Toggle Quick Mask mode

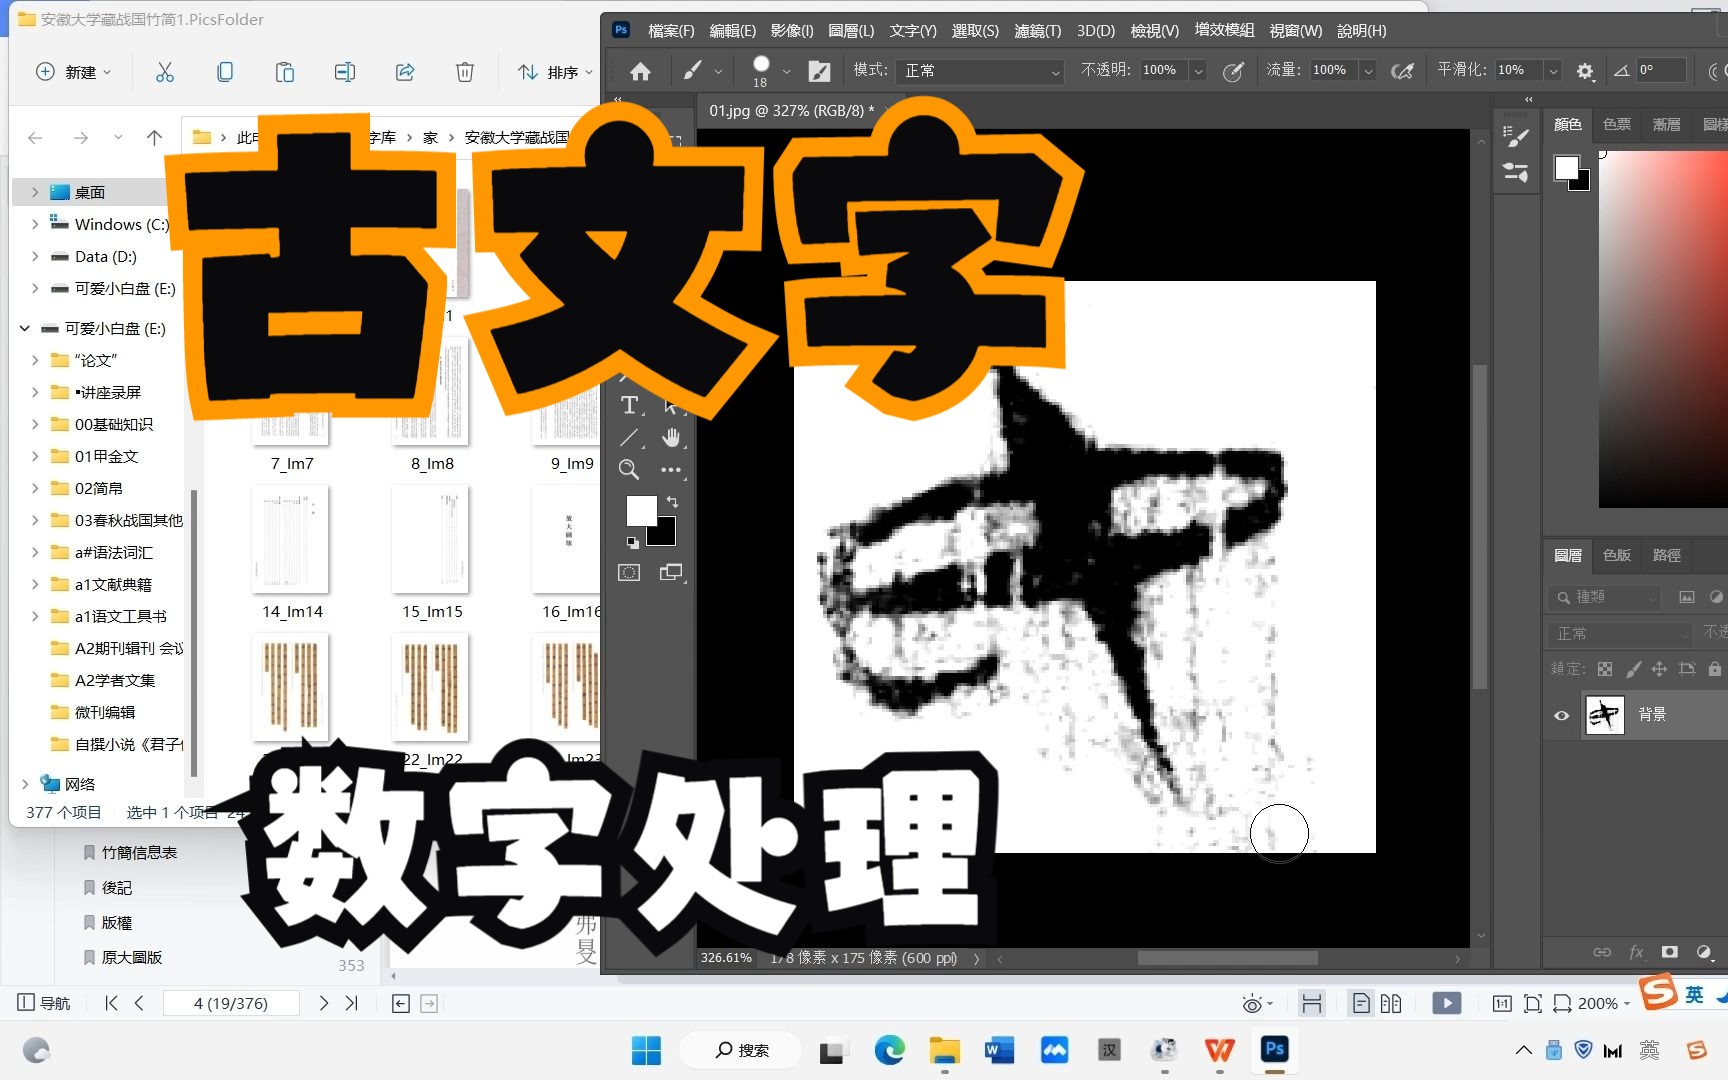pyautogui.click(x=629, y=573)
